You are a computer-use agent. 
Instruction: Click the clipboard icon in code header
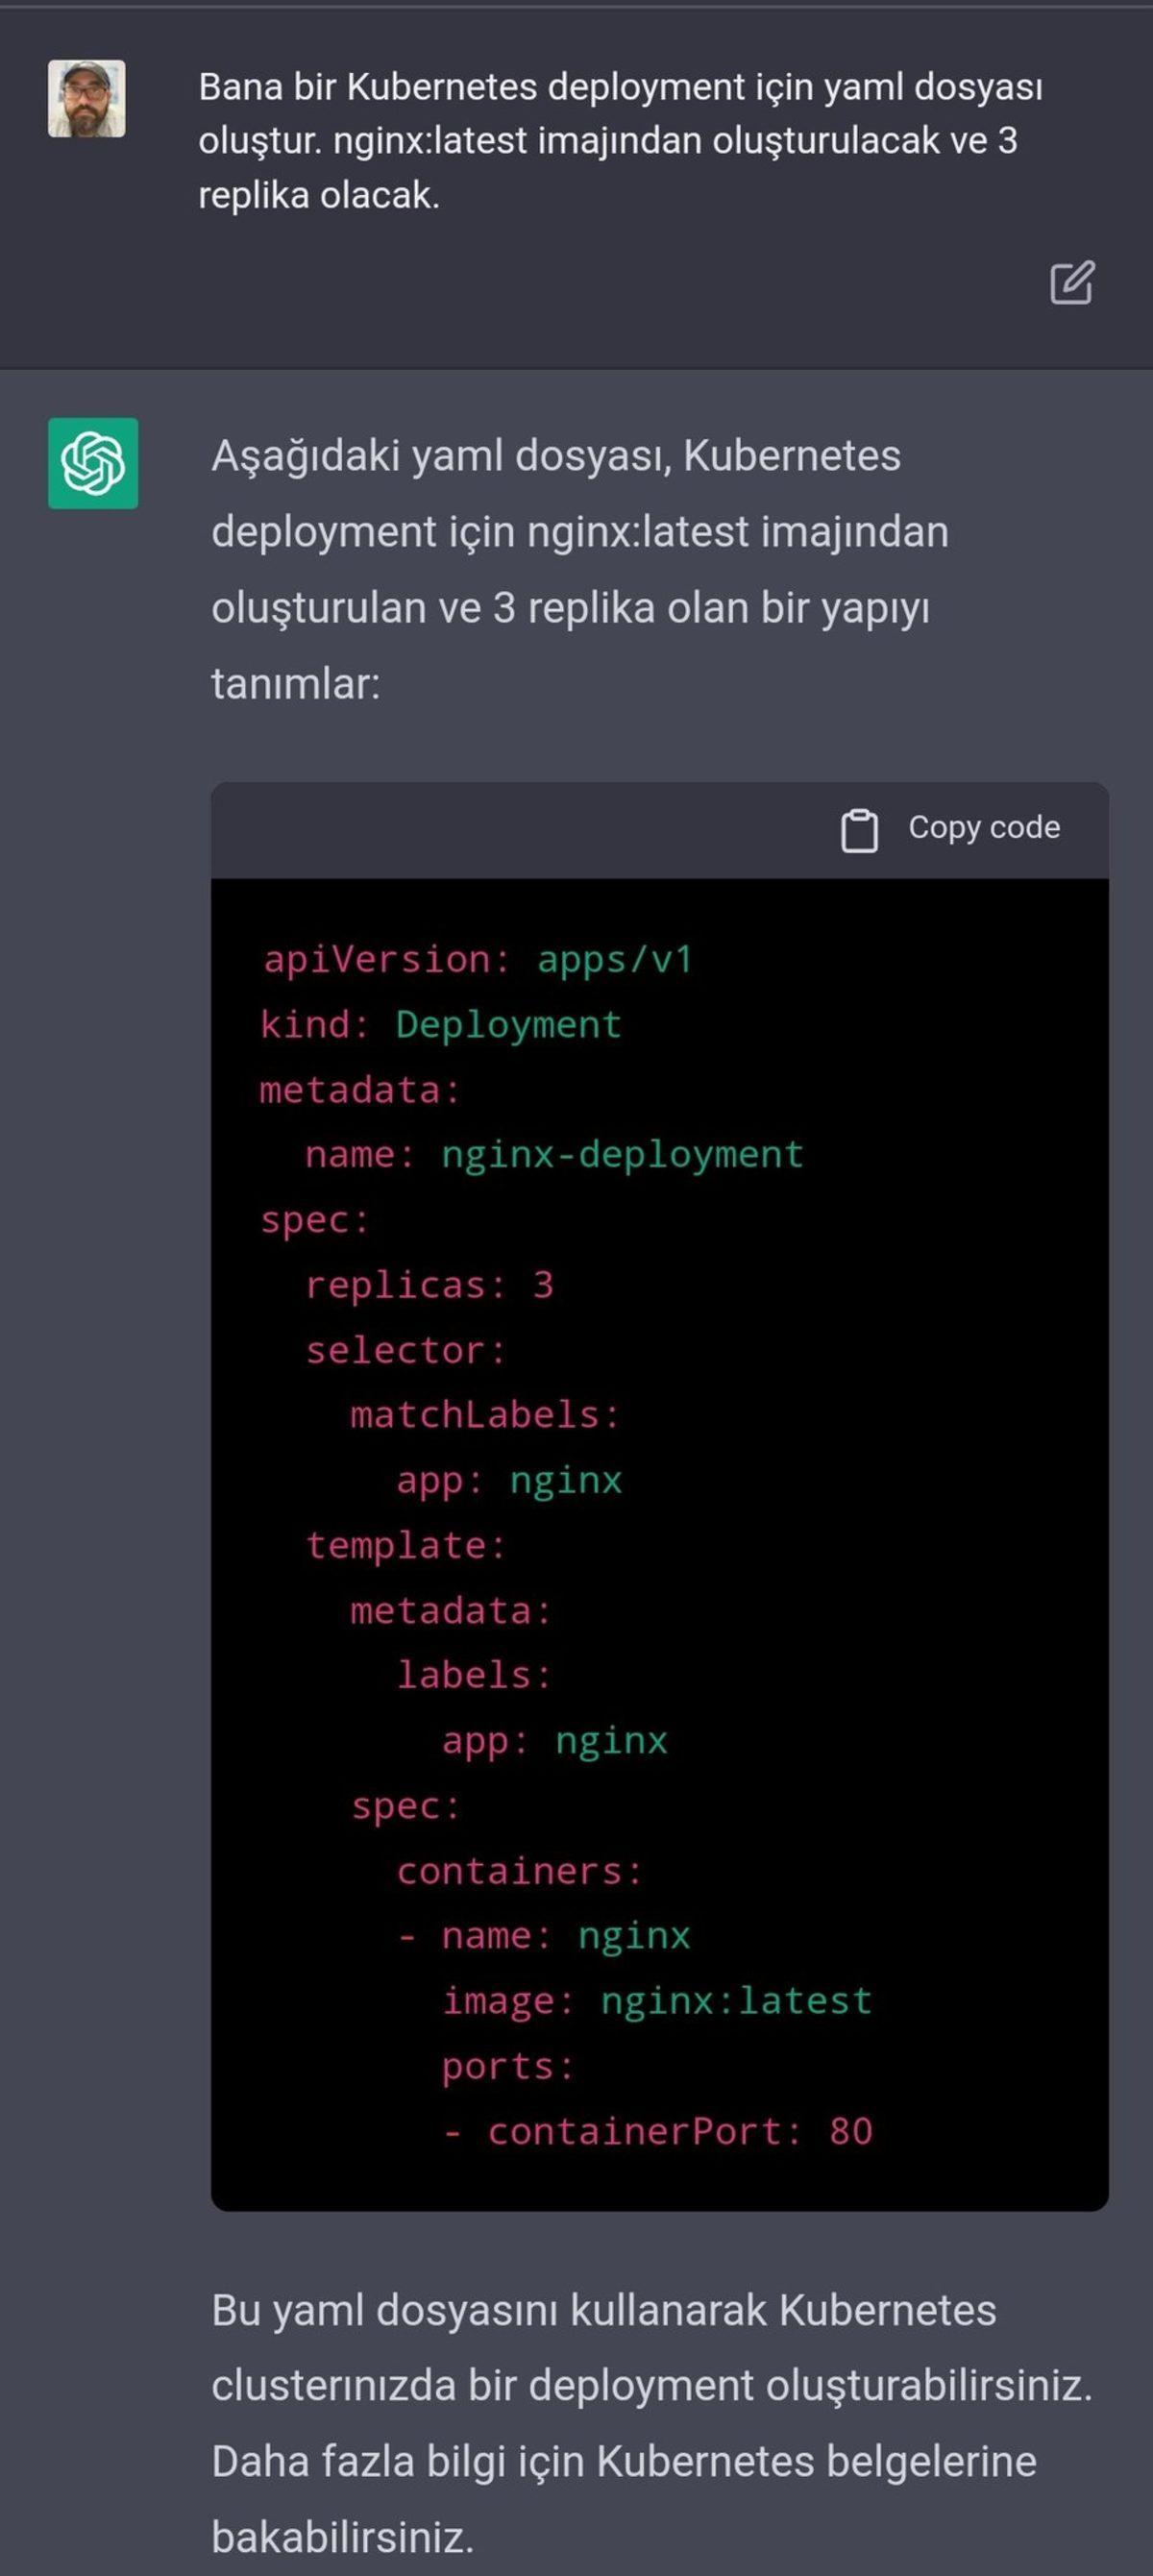[x=859, y=830]
